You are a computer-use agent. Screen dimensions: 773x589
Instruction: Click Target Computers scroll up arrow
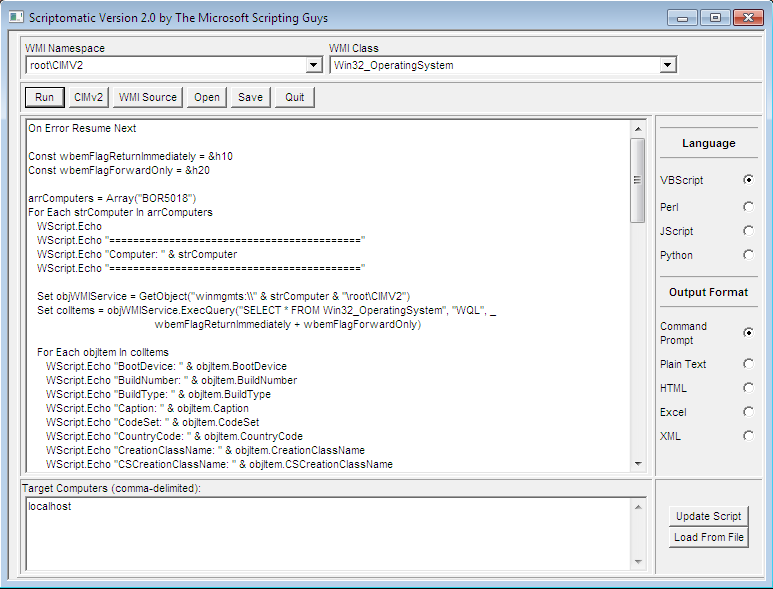click(638, 507)
